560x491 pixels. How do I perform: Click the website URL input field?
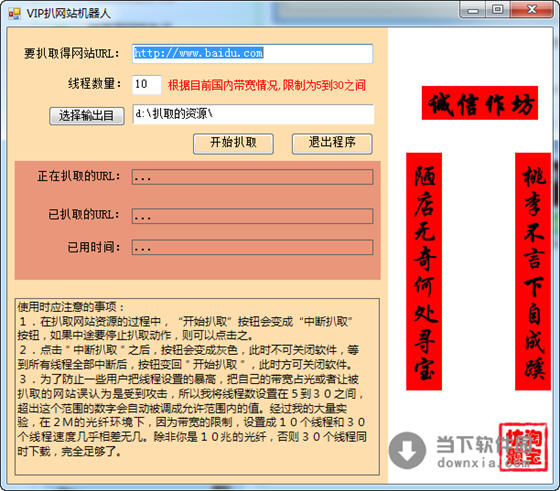[x=252, y=54]
